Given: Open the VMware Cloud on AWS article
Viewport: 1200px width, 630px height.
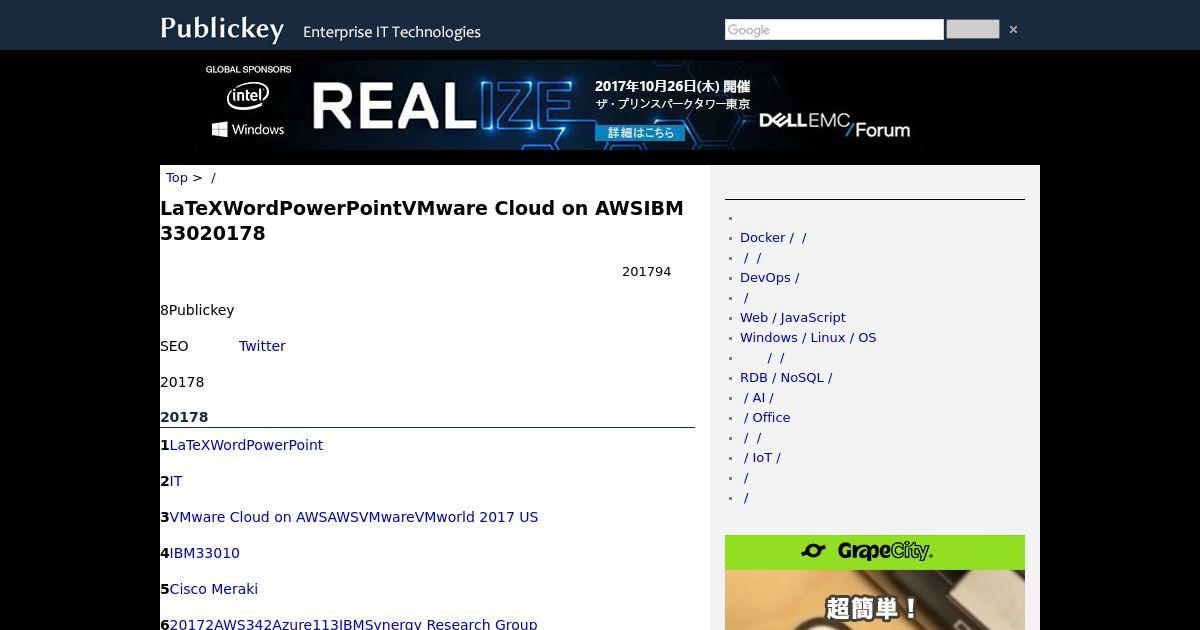Looking at the screenshot, I should [354, 517].
